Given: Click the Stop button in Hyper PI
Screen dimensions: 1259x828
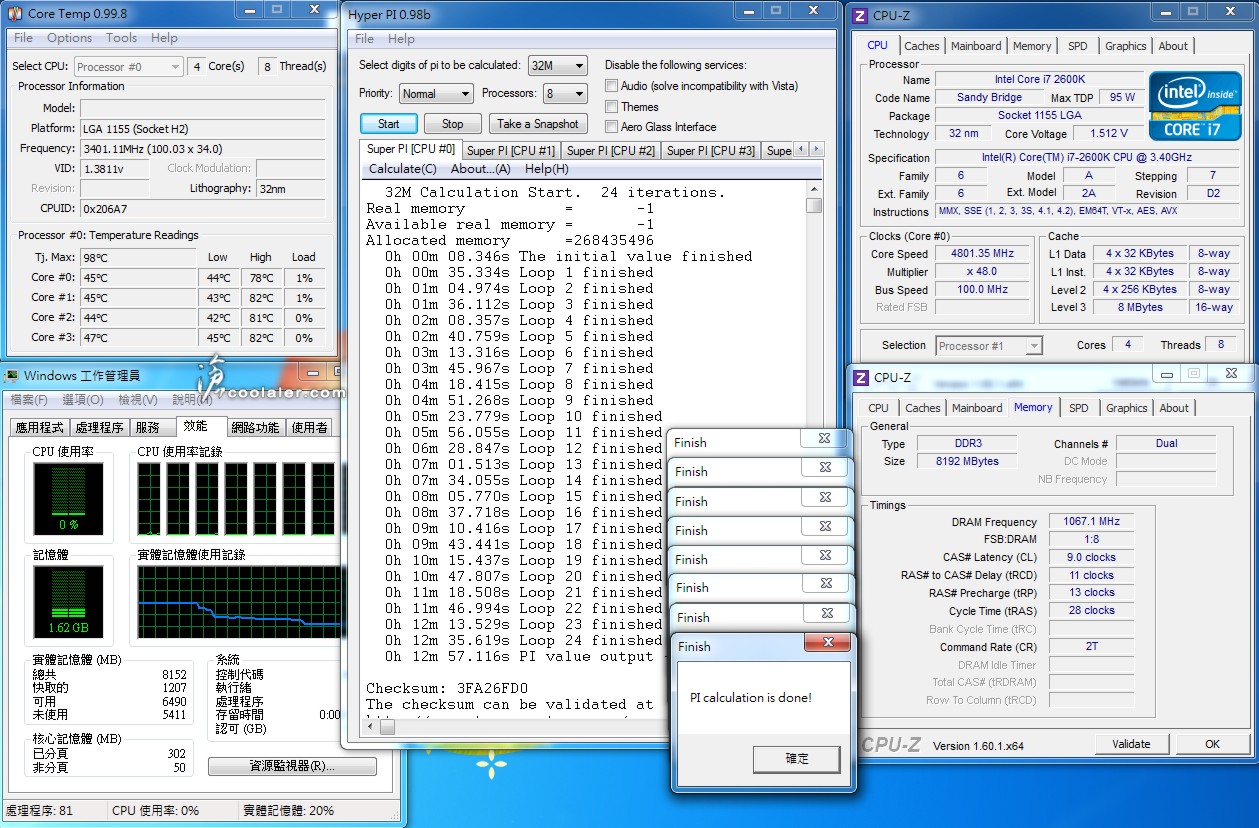Looking at the screenshot, I should [453, 124].
